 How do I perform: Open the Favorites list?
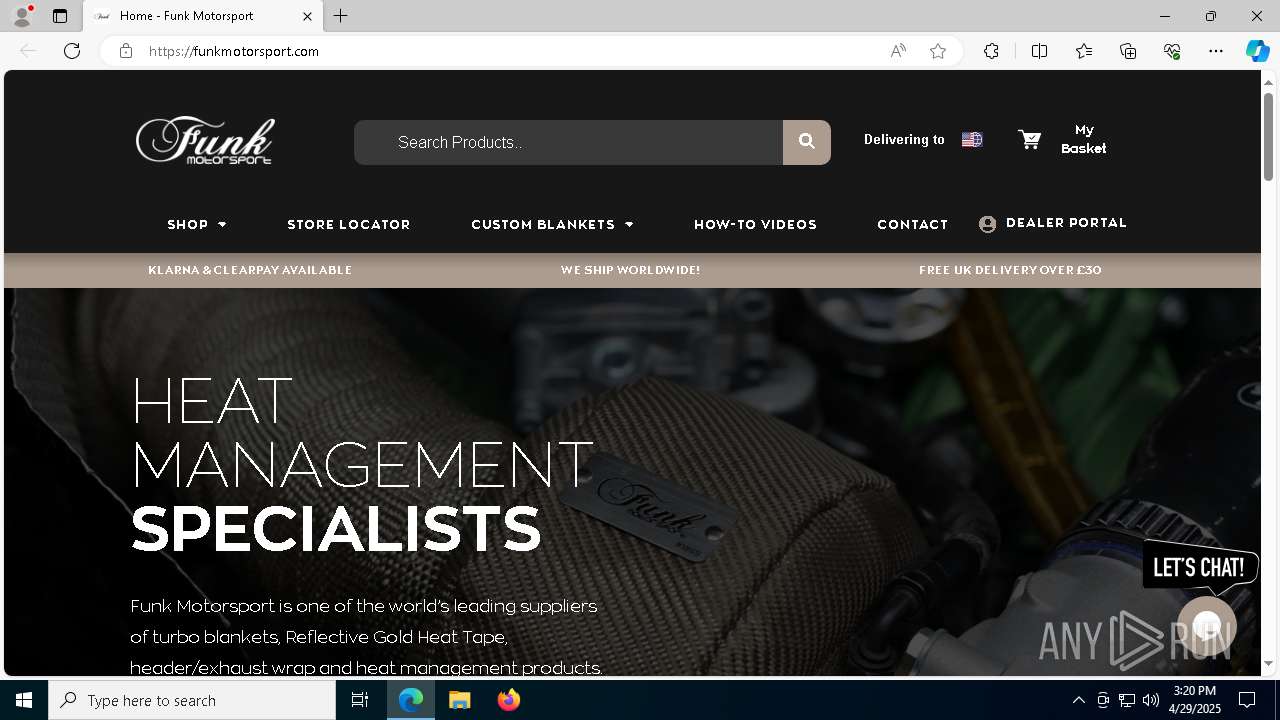point(1084,51)
